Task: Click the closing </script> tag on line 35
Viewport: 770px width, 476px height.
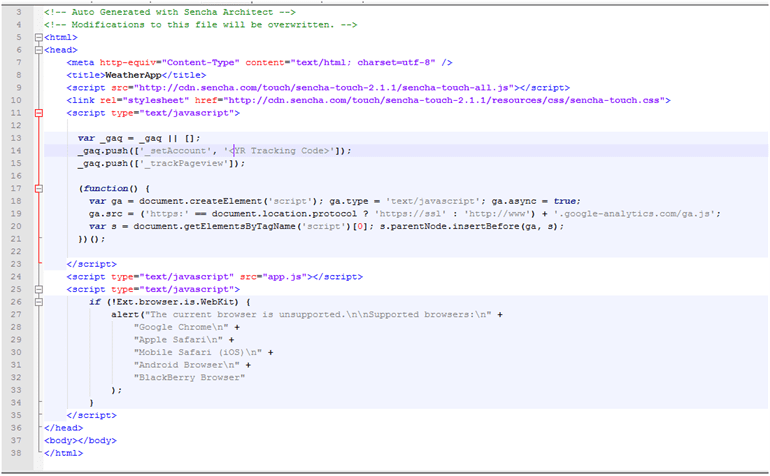Action: pyautogui.click(x=91, y=416)
